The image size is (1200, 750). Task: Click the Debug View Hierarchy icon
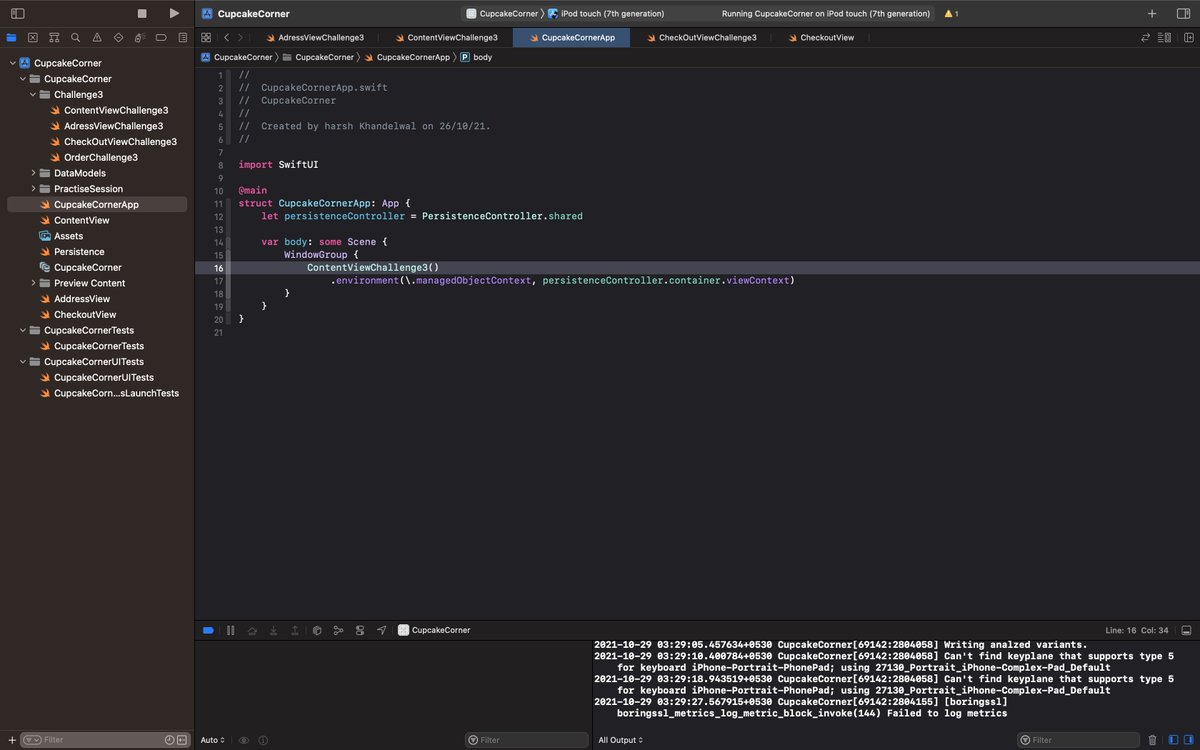[317, 630]
